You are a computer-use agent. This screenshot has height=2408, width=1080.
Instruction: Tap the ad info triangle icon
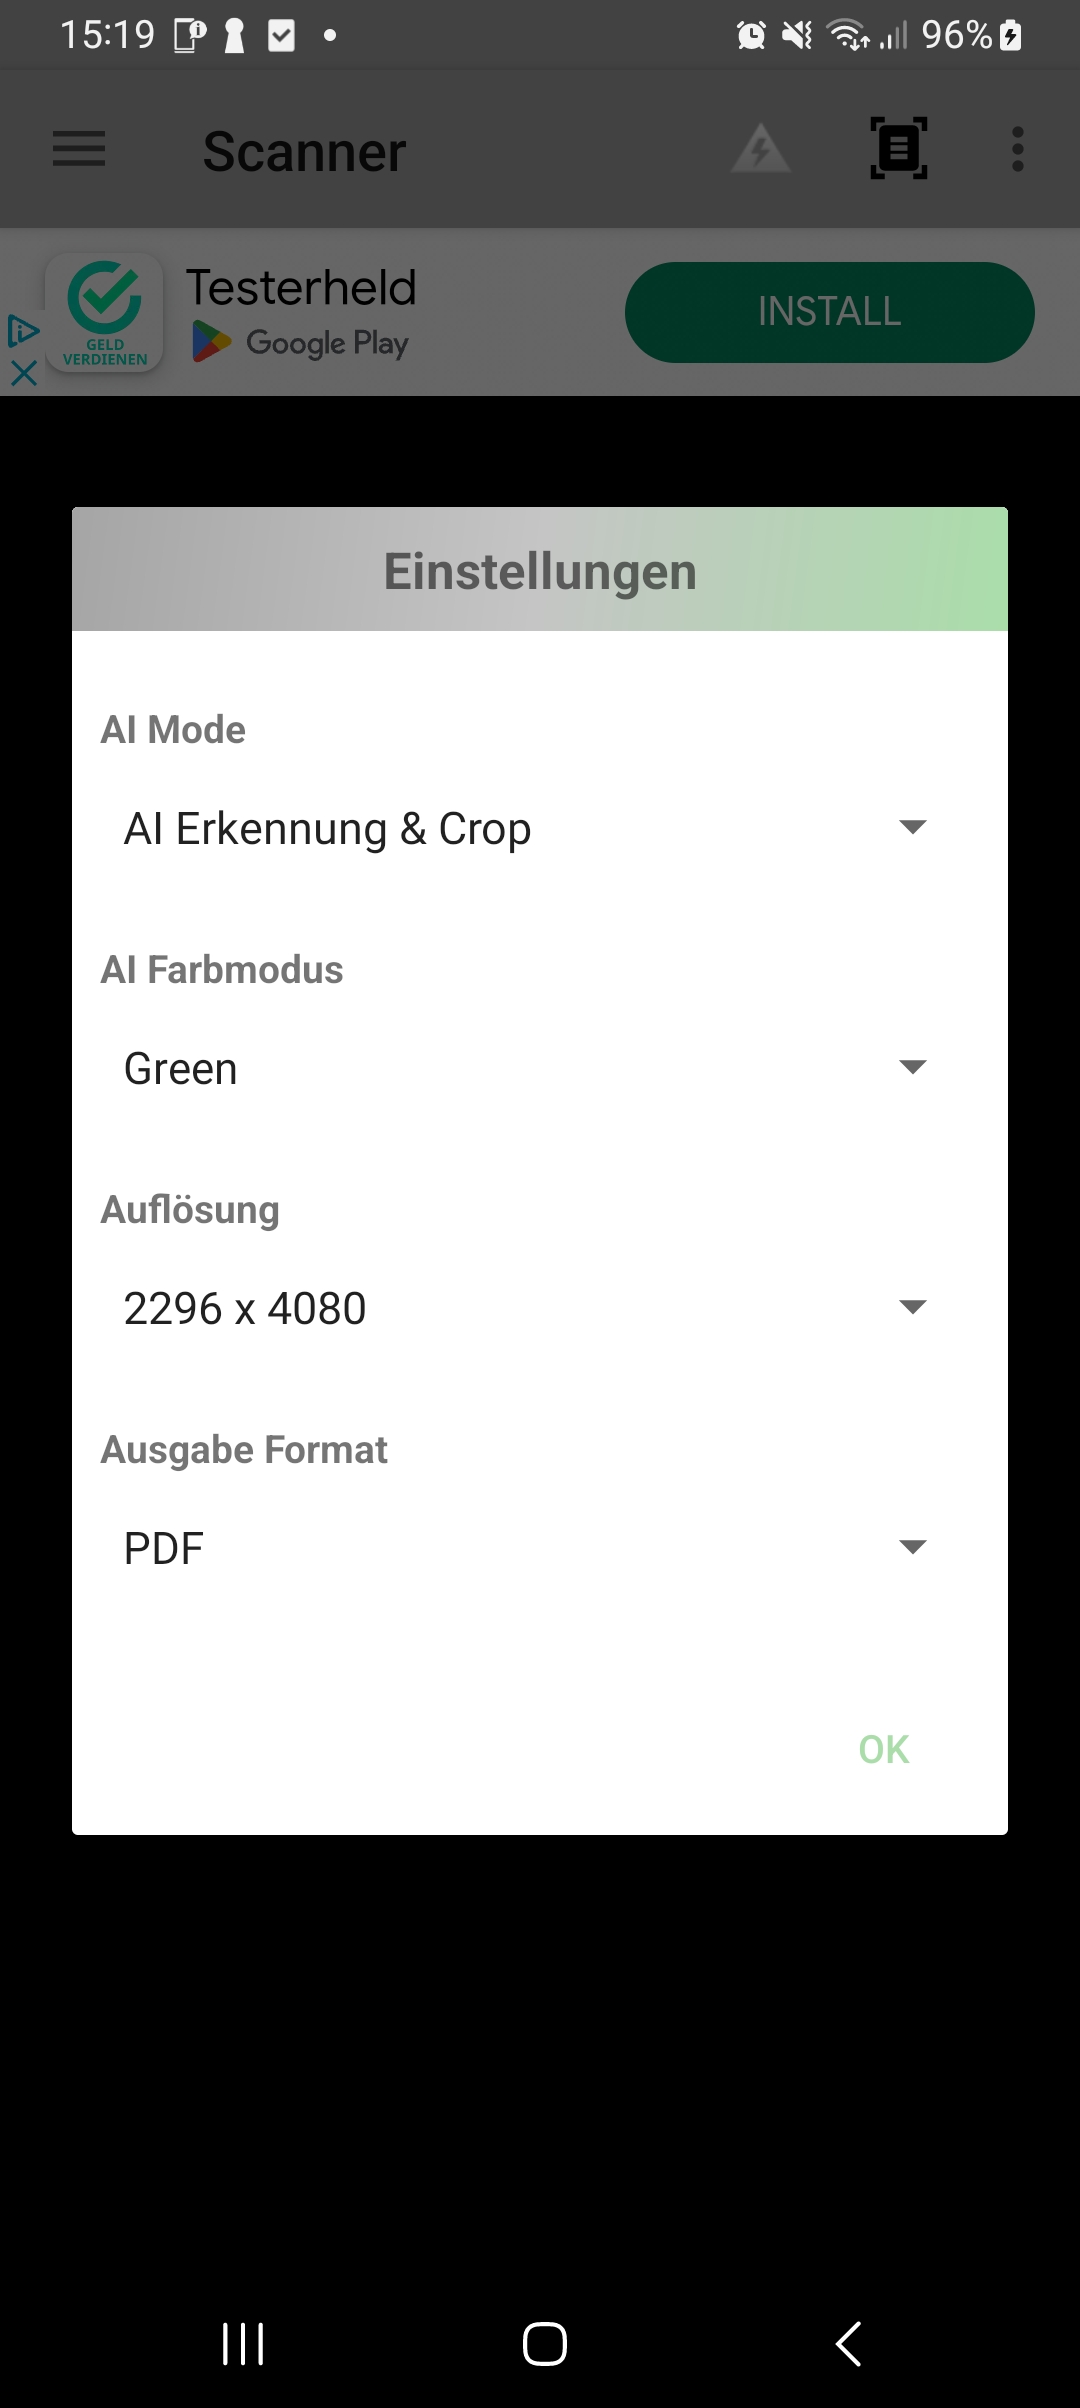pyautogui.click(x=23, y=331)
